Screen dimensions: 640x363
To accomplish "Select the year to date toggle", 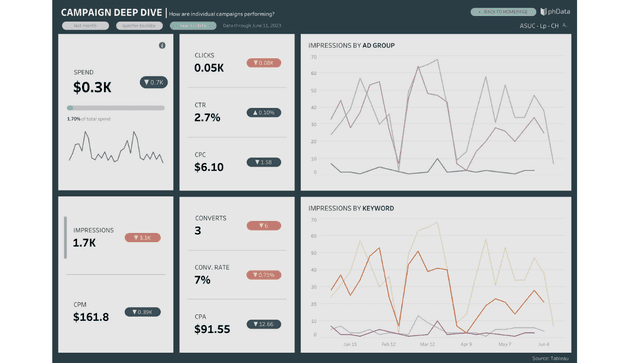I will click(193, 26).
